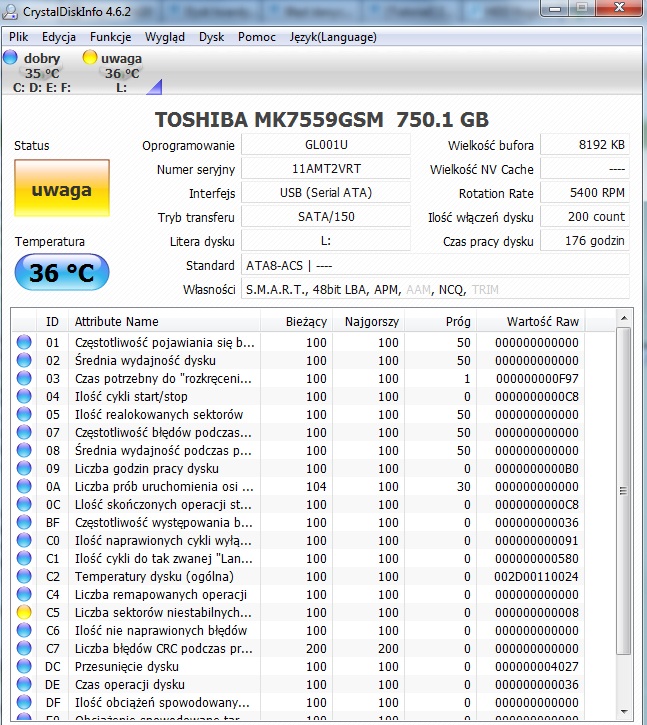Click raw value 002D00110024
The width and height of the screenshot is (647, 725).
[x=536, y=577]
